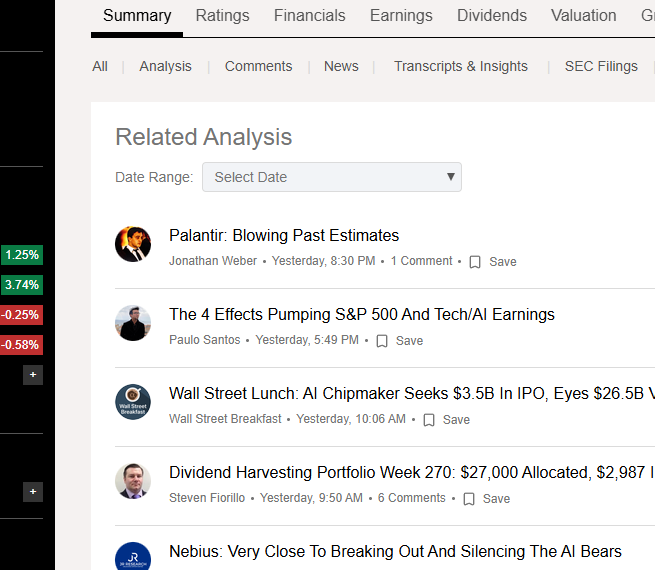Click bookmark icon on Paulo Santos article

(382, 341)
